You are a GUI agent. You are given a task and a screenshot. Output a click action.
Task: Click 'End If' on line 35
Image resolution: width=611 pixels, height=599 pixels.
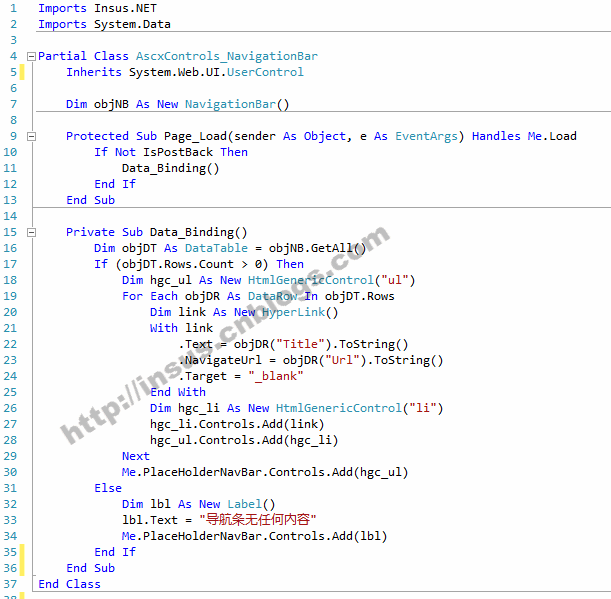click(x=115, y=552)
